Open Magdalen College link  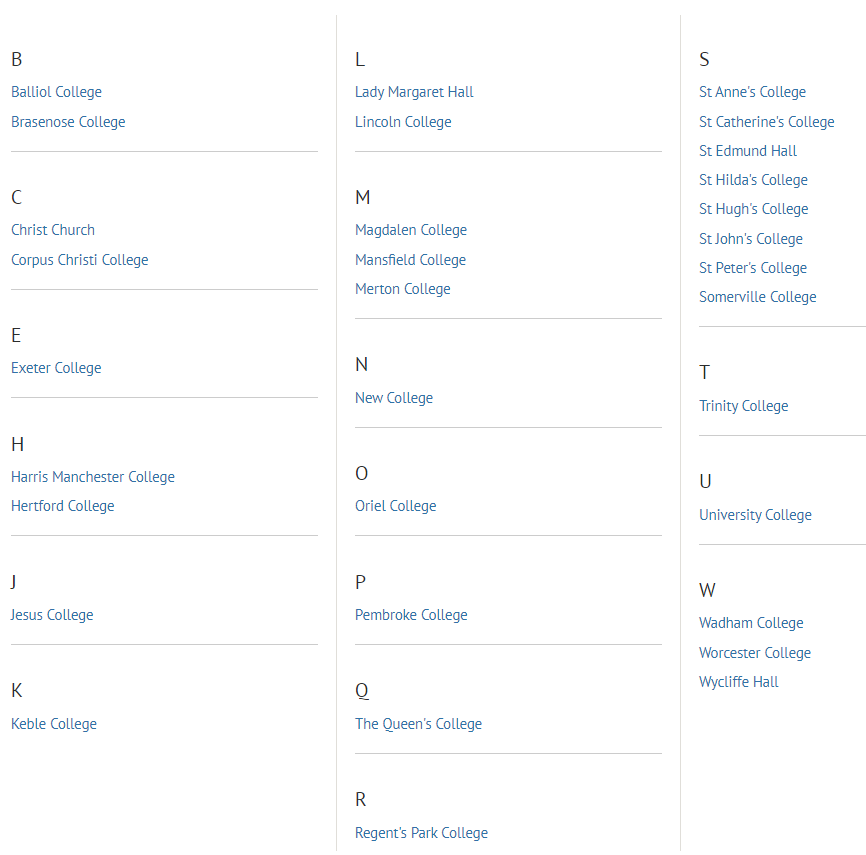411,230
